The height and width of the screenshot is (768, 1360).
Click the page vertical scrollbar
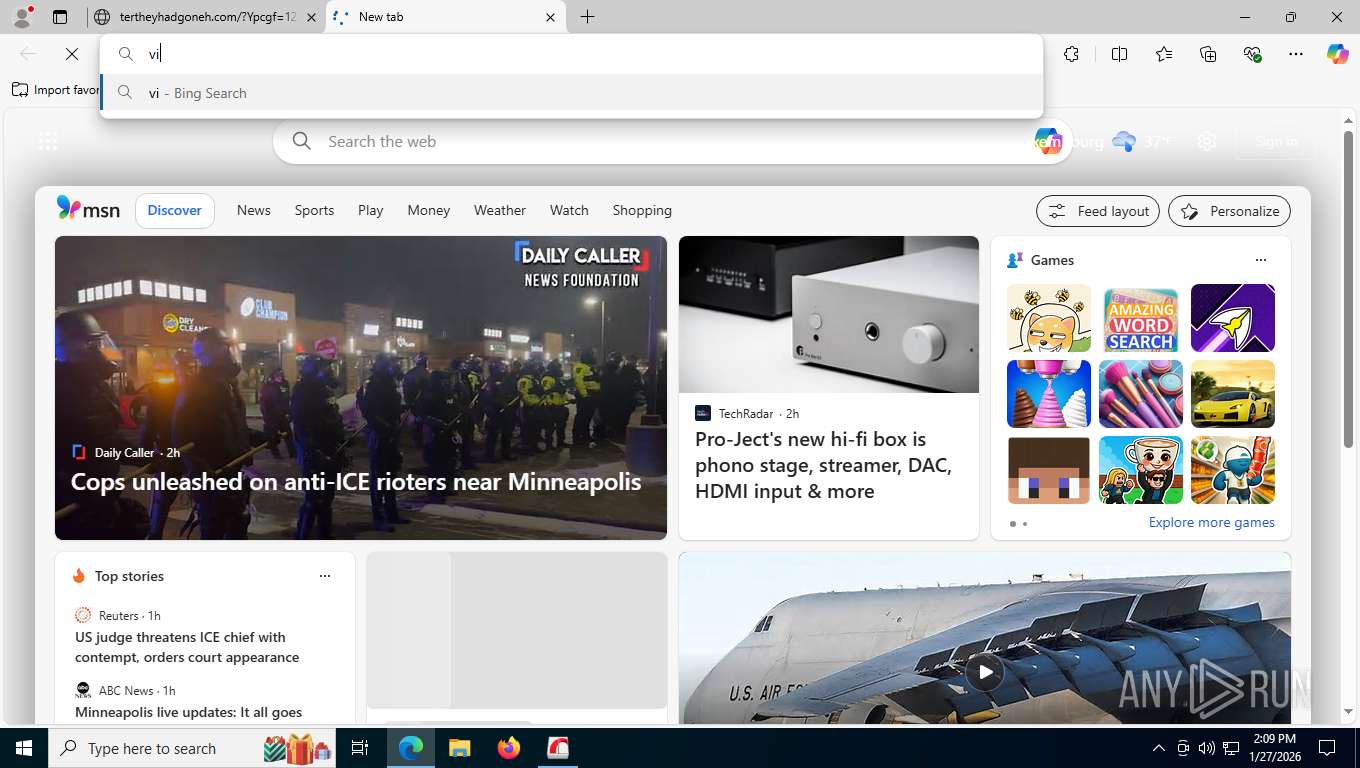[1348, 290]
